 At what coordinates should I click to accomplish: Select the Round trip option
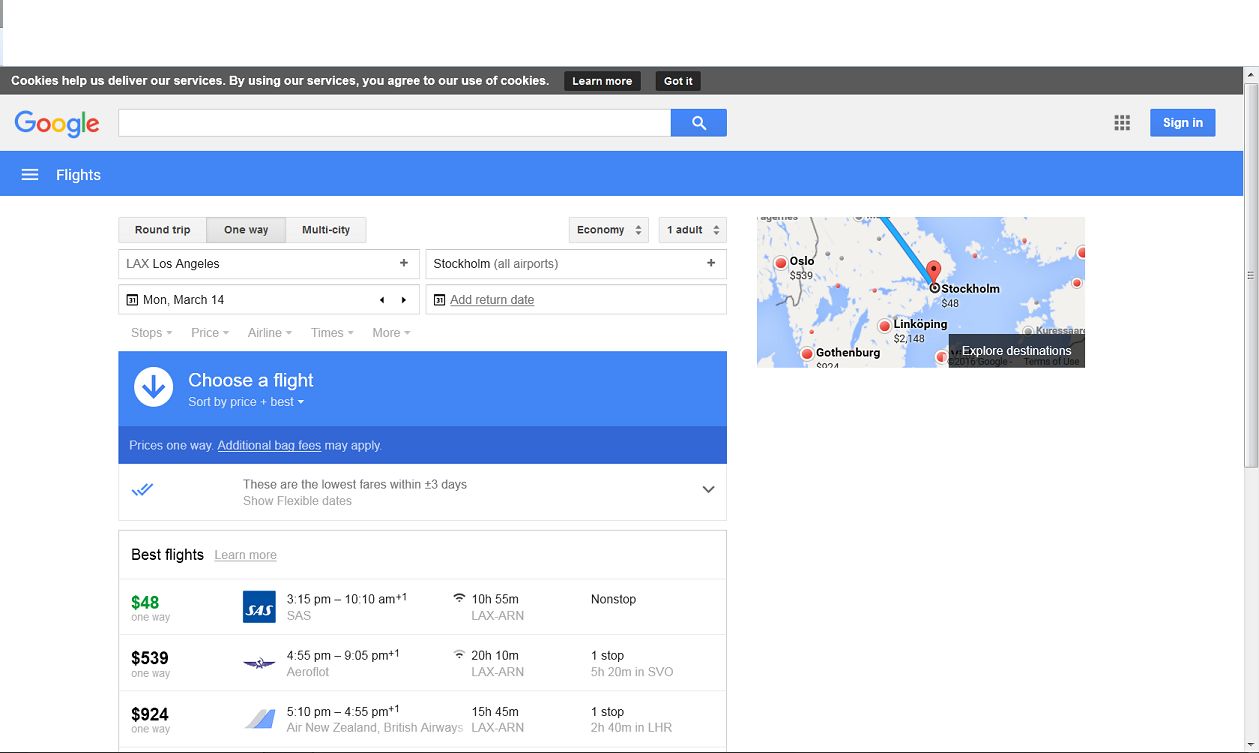pyautogui.click(x=162, y=230)
